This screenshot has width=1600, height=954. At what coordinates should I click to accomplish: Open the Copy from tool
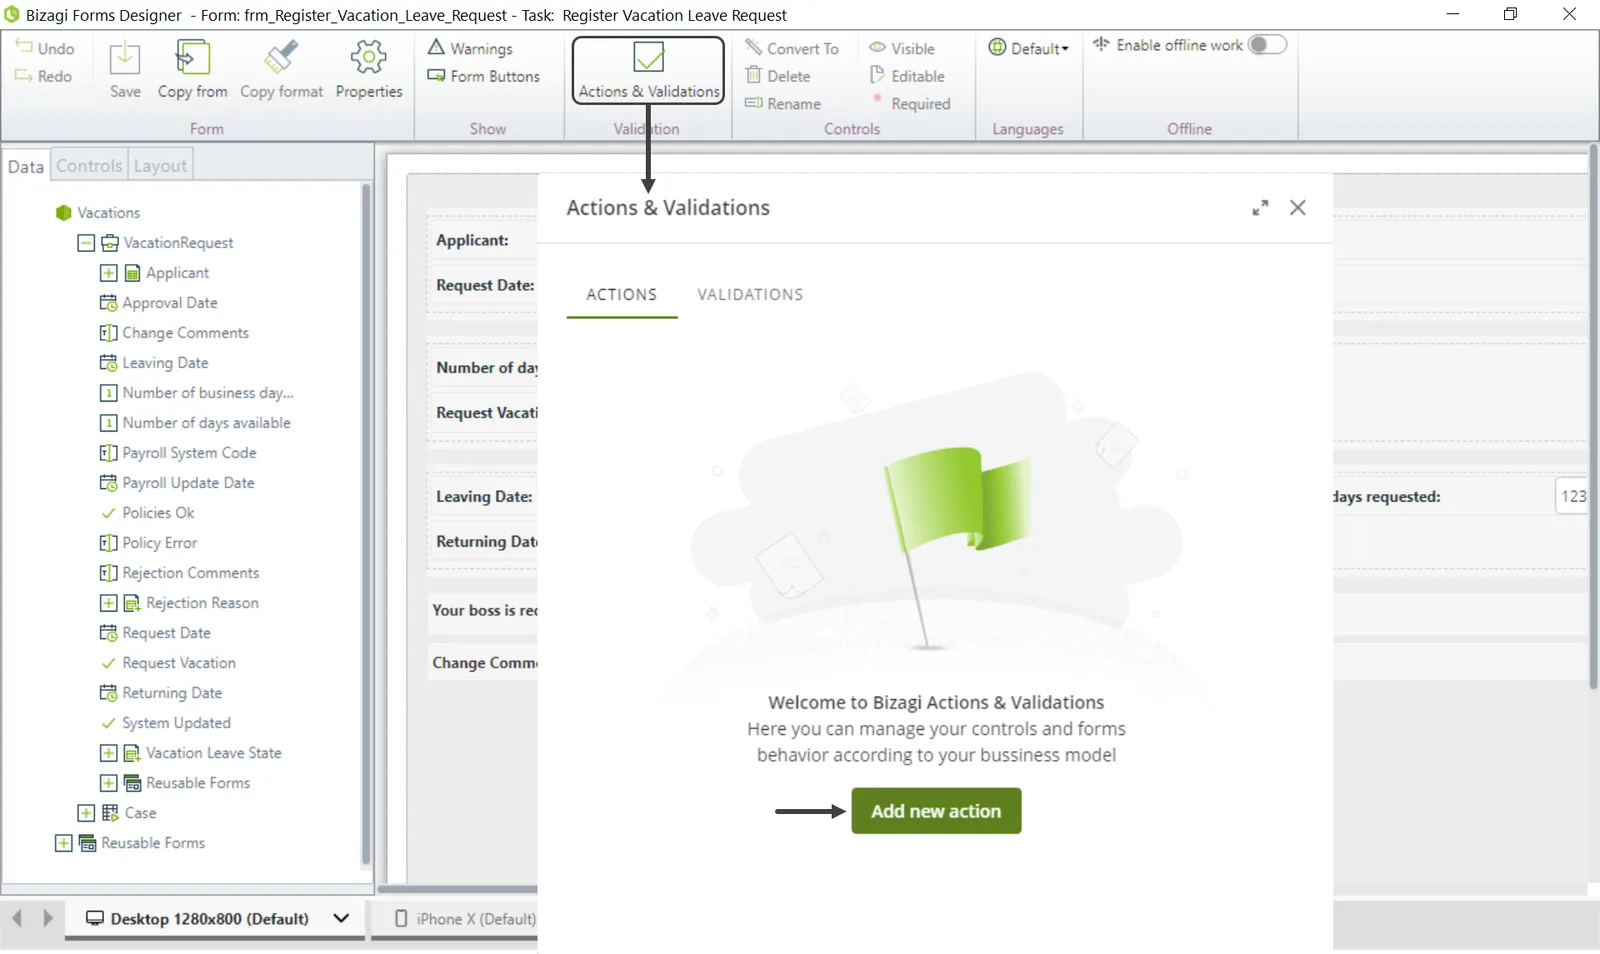192,69
